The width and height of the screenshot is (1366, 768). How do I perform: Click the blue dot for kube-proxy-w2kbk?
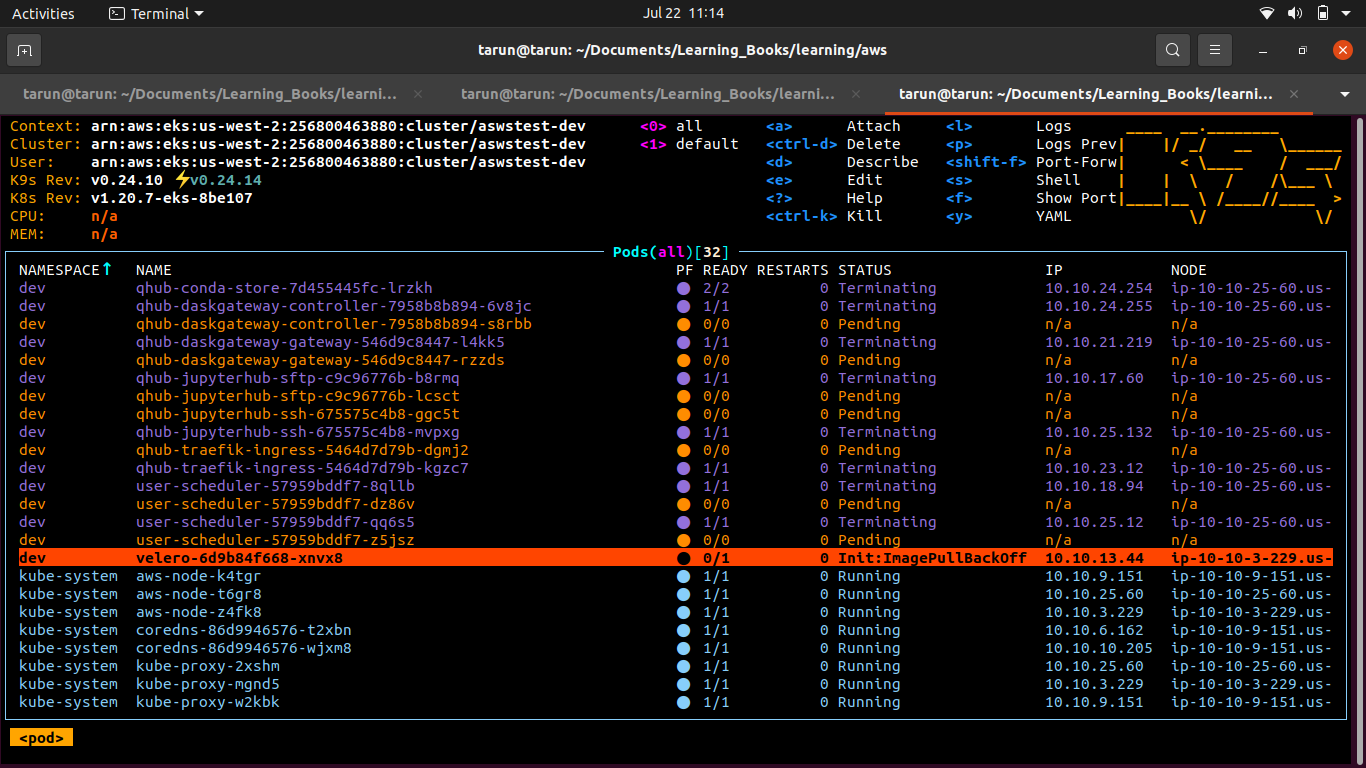[x=684, y=702]
